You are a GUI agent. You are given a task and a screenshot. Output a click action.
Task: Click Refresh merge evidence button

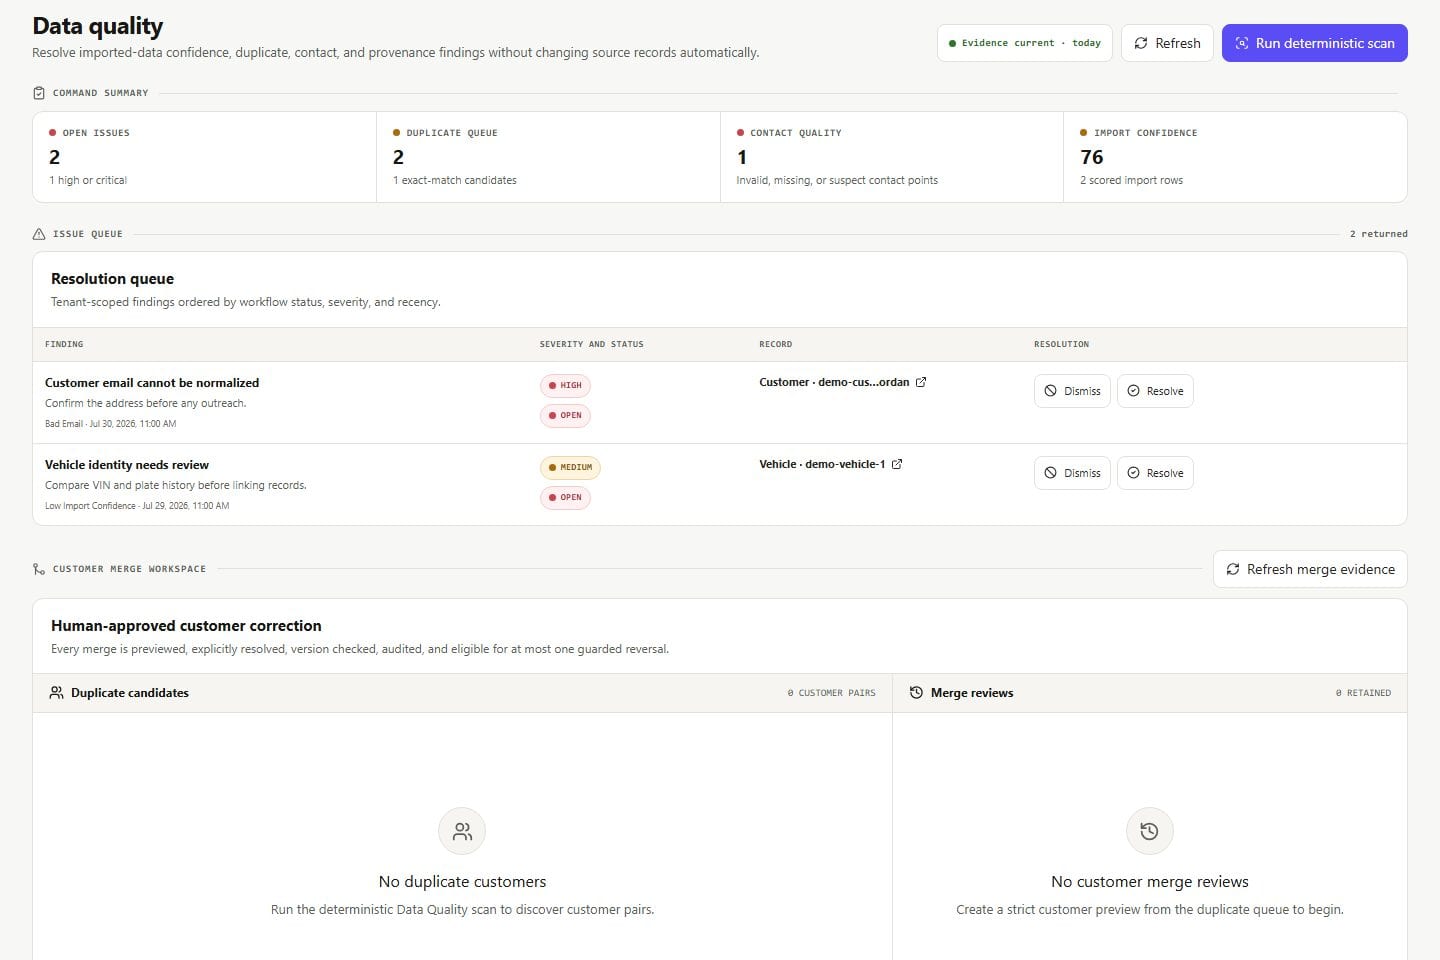coord(1310,569)
